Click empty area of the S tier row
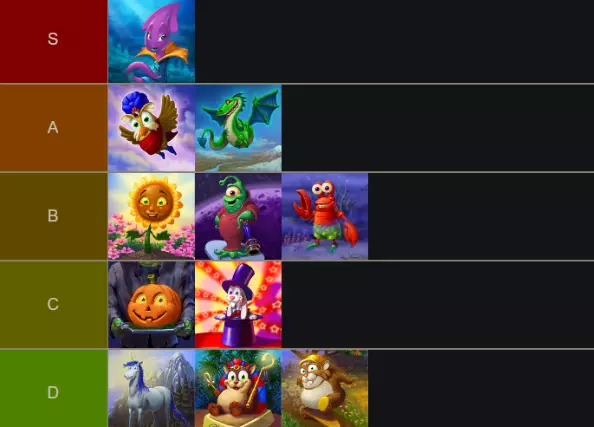594x427 pixels. [x=394, y=41]
